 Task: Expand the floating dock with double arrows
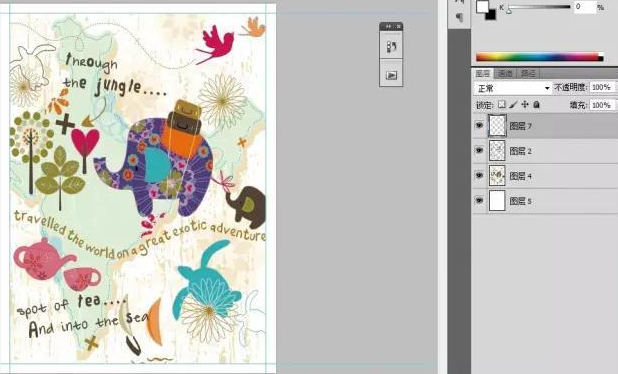(x=388, y=26)
